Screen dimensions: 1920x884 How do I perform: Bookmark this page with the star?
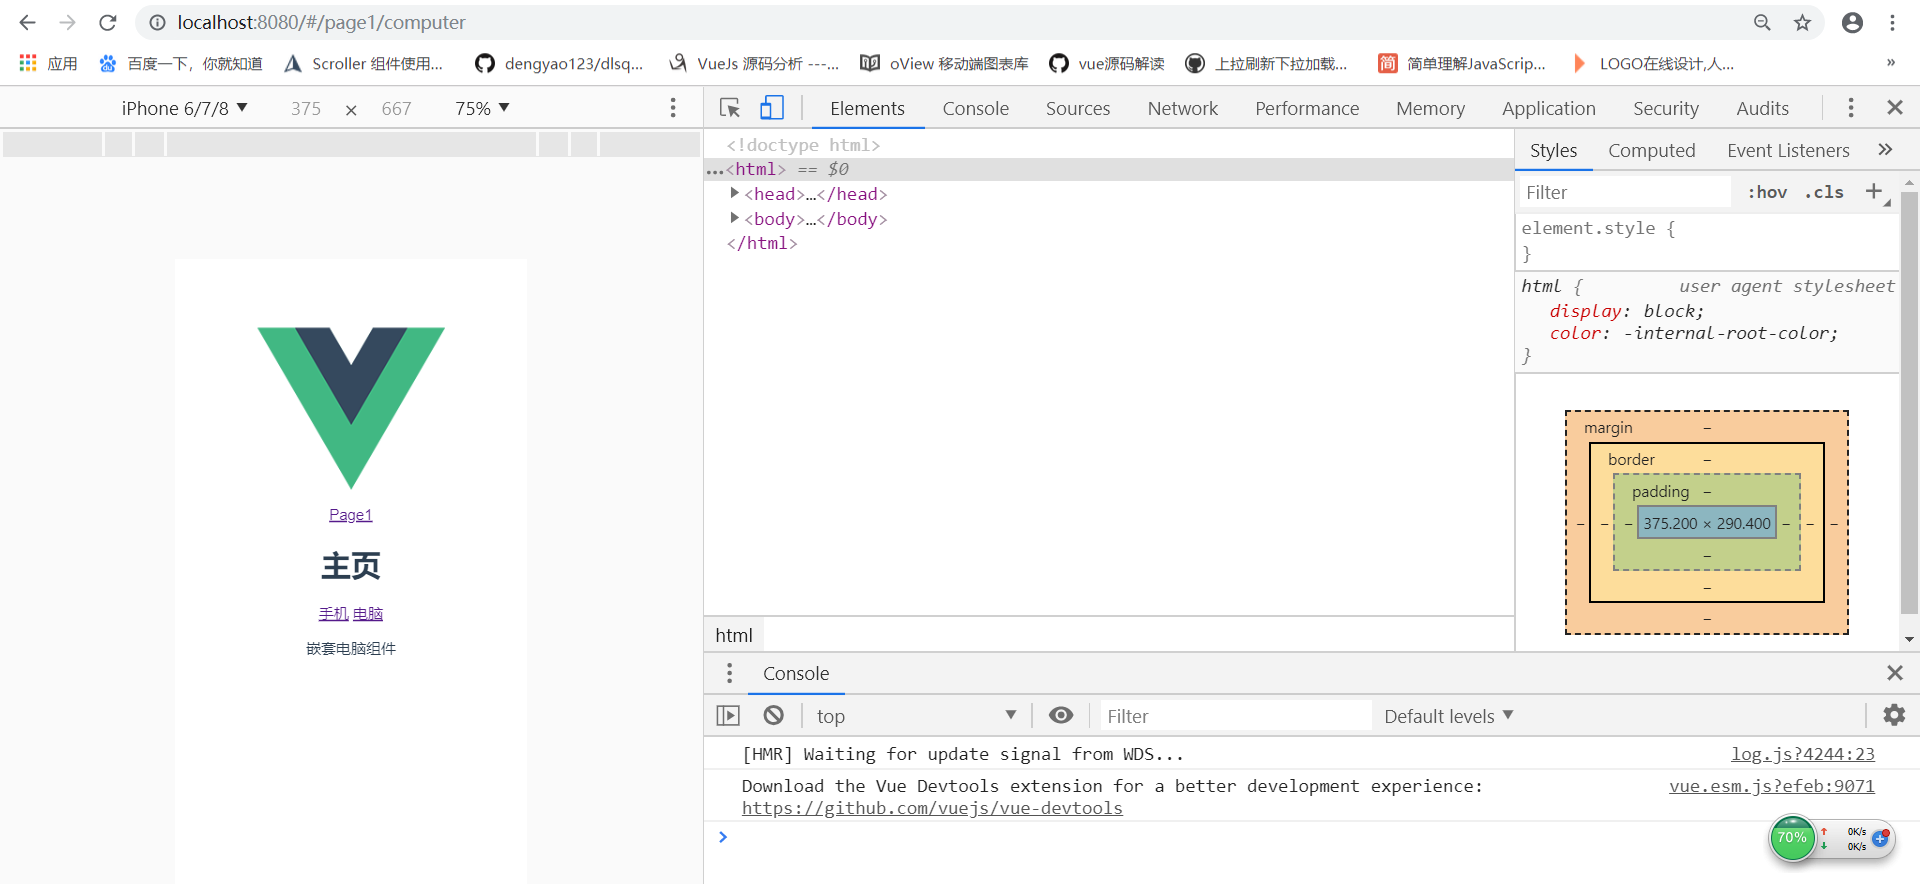click(1802, 22)
